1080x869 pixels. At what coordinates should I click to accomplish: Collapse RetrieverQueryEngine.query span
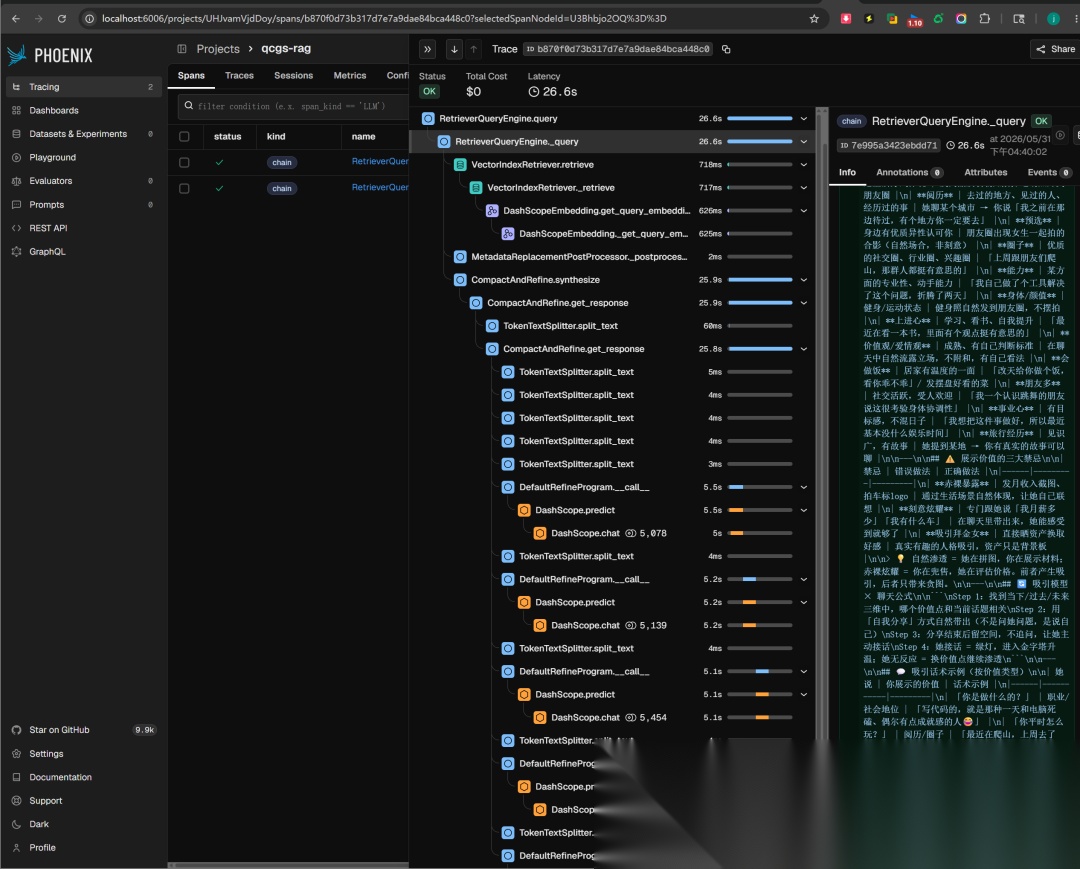(804, 118)
